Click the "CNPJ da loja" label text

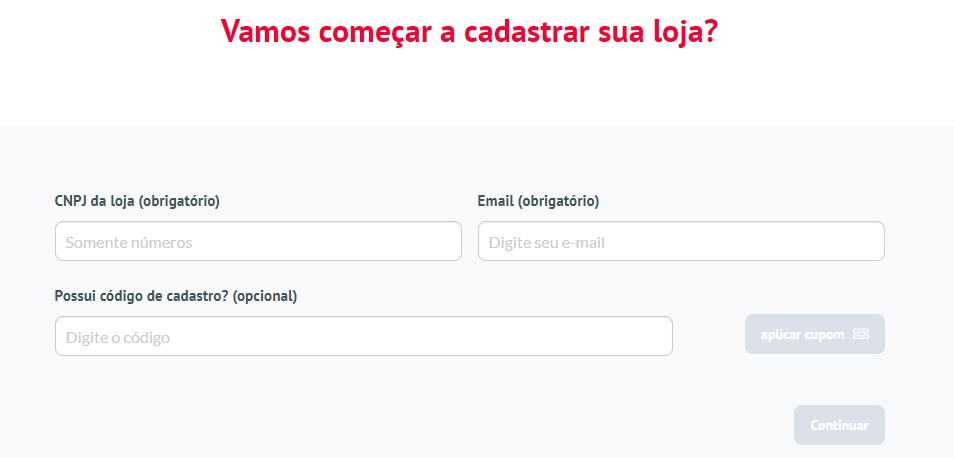(x=95, y=201)
